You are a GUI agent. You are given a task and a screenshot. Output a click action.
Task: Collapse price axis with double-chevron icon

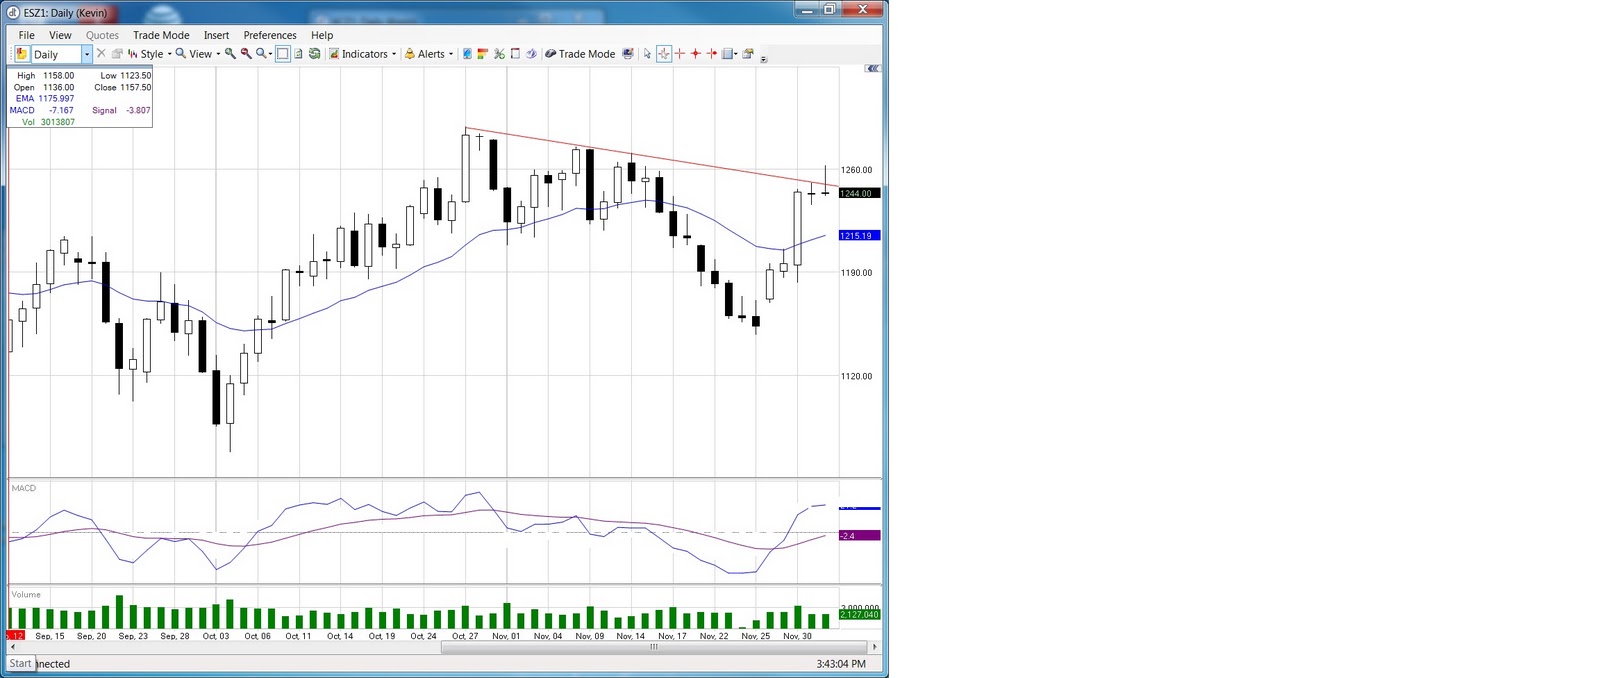tap(873, 68)
